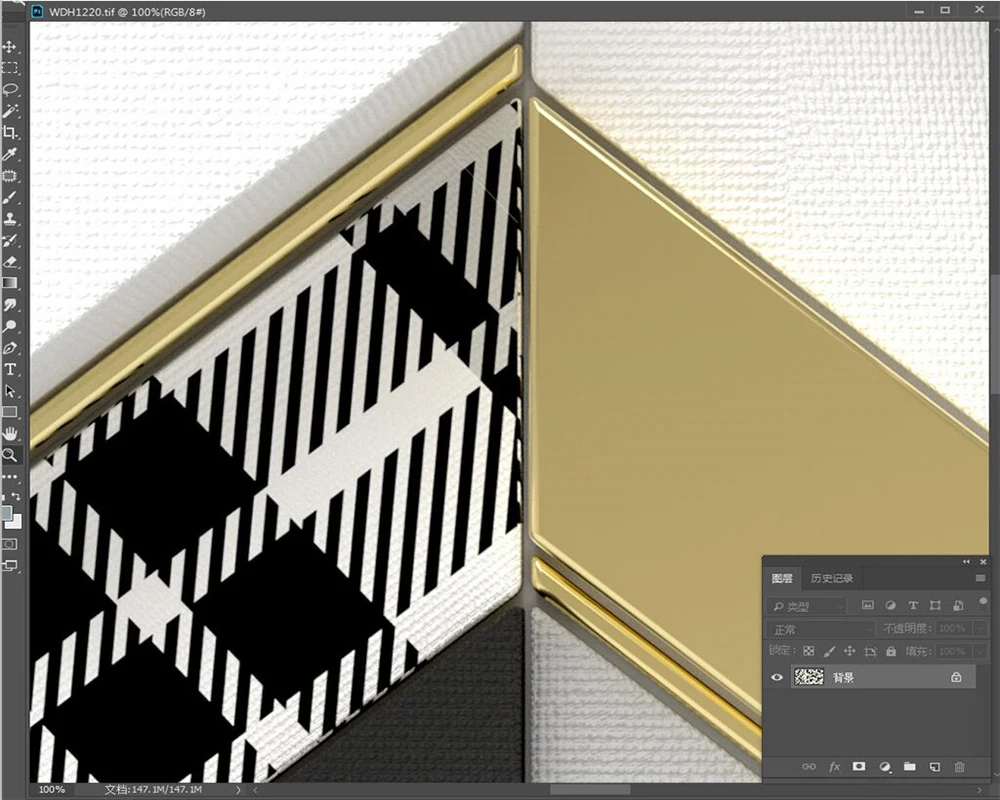Select the Crop tool

10,133
